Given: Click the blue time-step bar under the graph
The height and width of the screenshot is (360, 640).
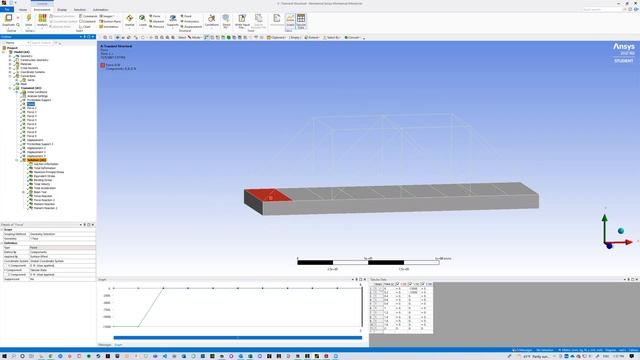Looking at the screenshot, I should coord(238,338).
